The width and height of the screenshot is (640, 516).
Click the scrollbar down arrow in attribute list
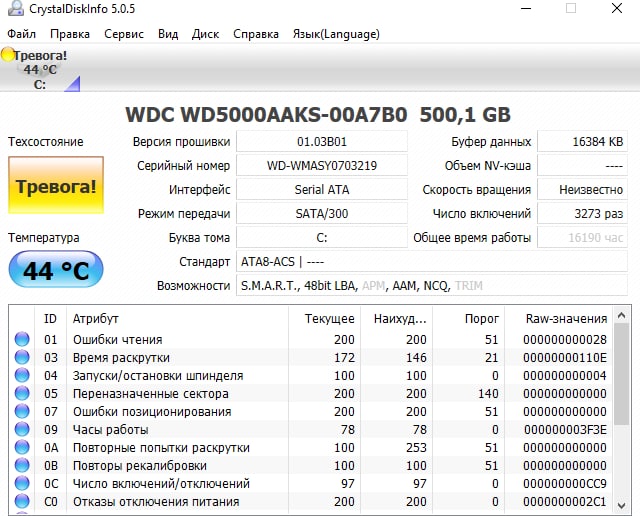[x=621, y=505]
